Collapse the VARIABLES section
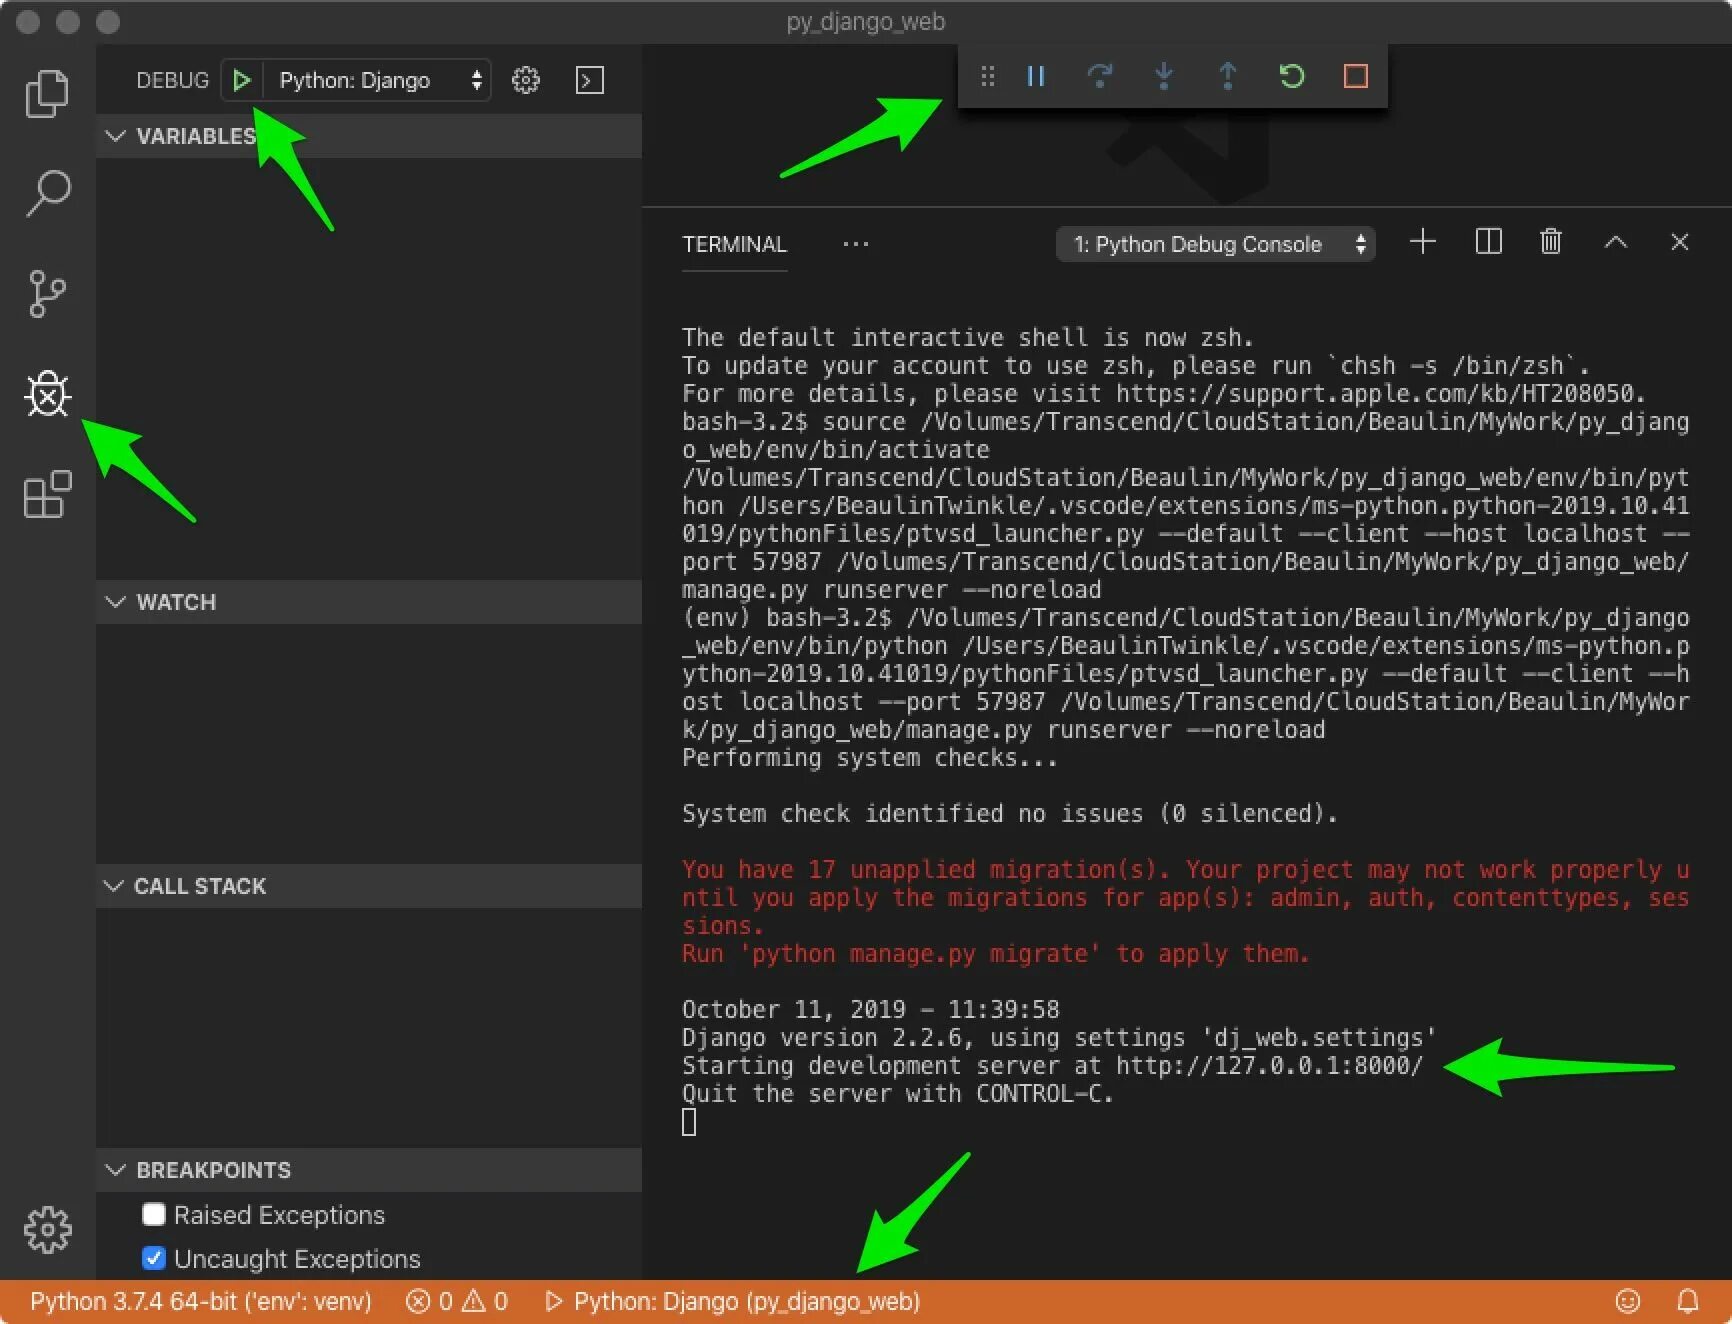The height and width of the screenshot is (1324, 1732). (x=369, y=136)
